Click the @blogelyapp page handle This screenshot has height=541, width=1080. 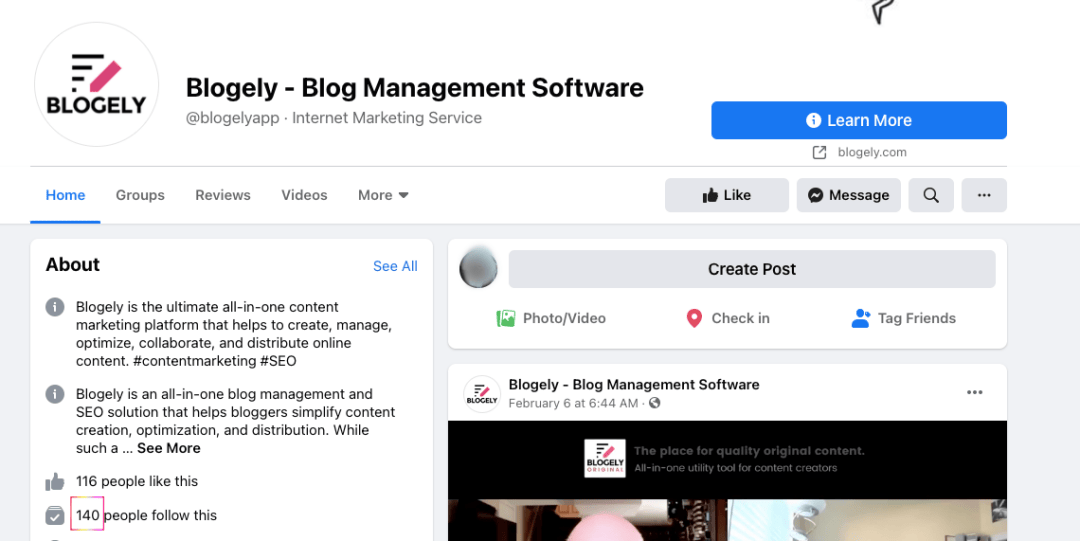233,118
